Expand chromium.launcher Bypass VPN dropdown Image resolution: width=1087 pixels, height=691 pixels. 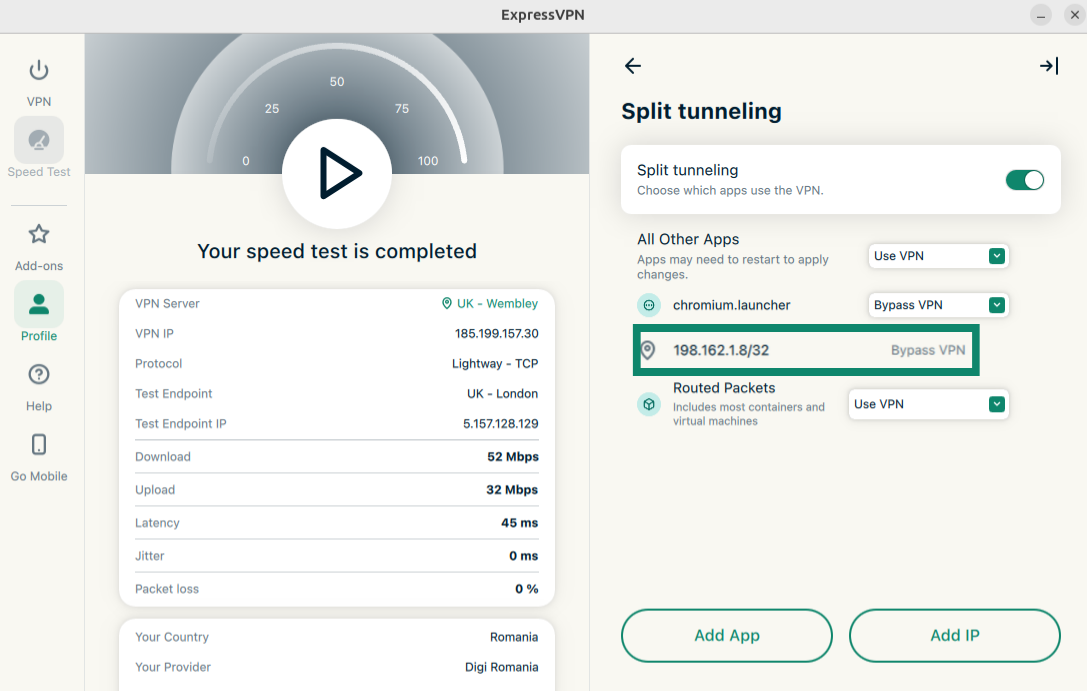(x=938, y=305)
